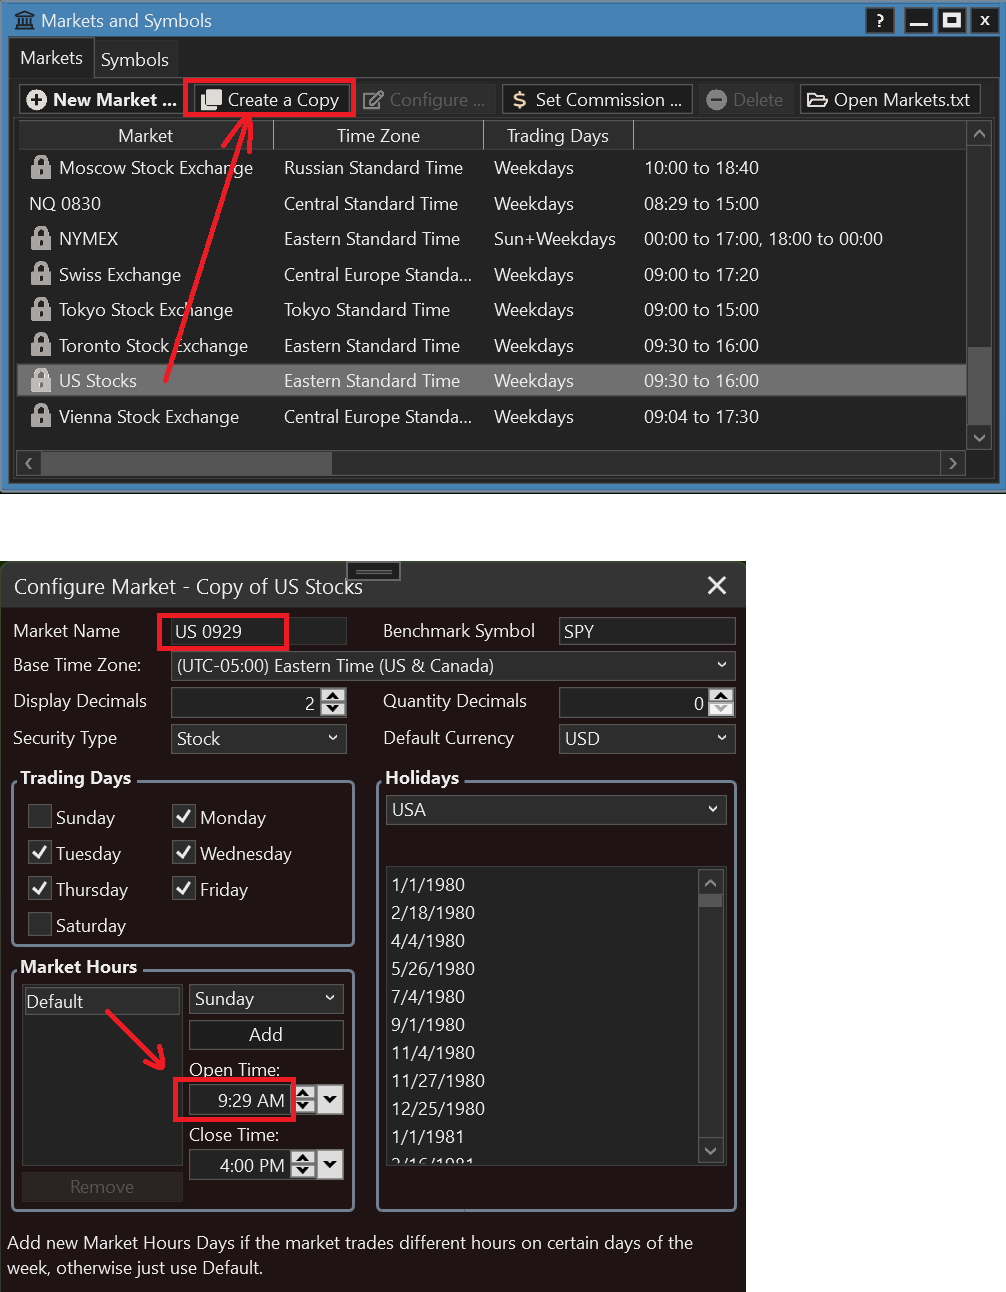Click the New Market plus icon

[37, 100]
